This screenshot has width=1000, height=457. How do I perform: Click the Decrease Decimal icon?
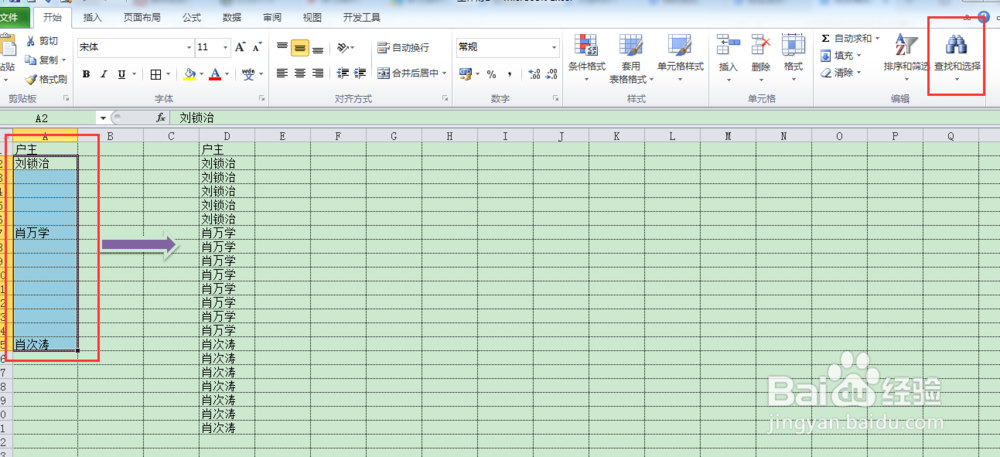[552, 74]
